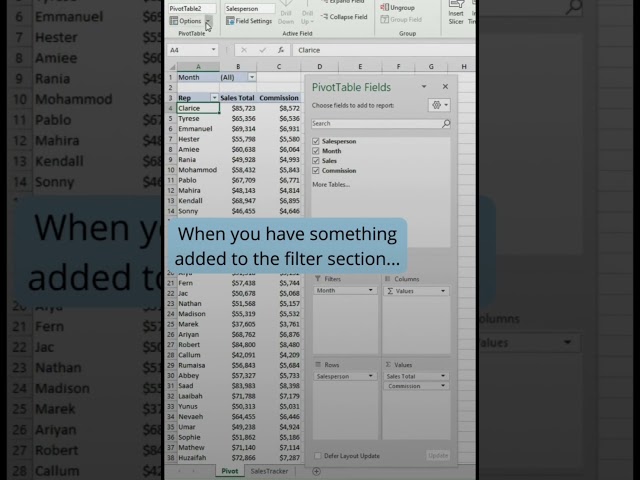Viewport: 640px width, 480px height.
Task: Add a new sheet with plus icon
Action: pos(316,471)
